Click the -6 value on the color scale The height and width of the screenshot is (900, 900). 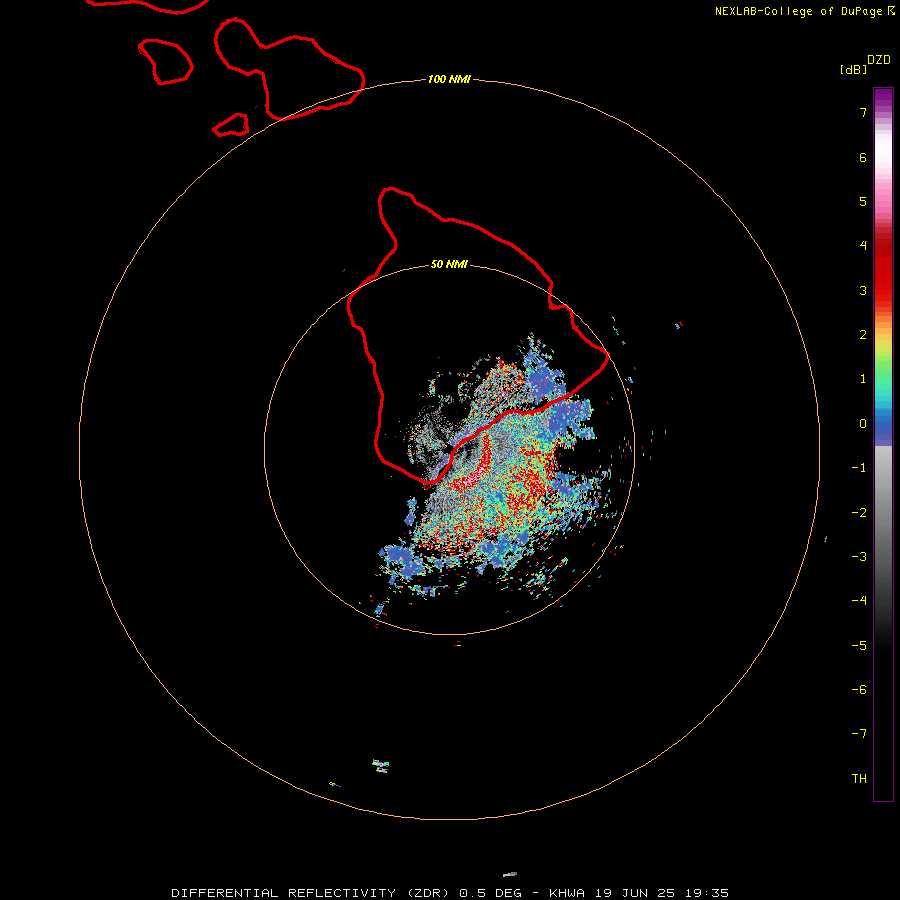tap(859, 690)
